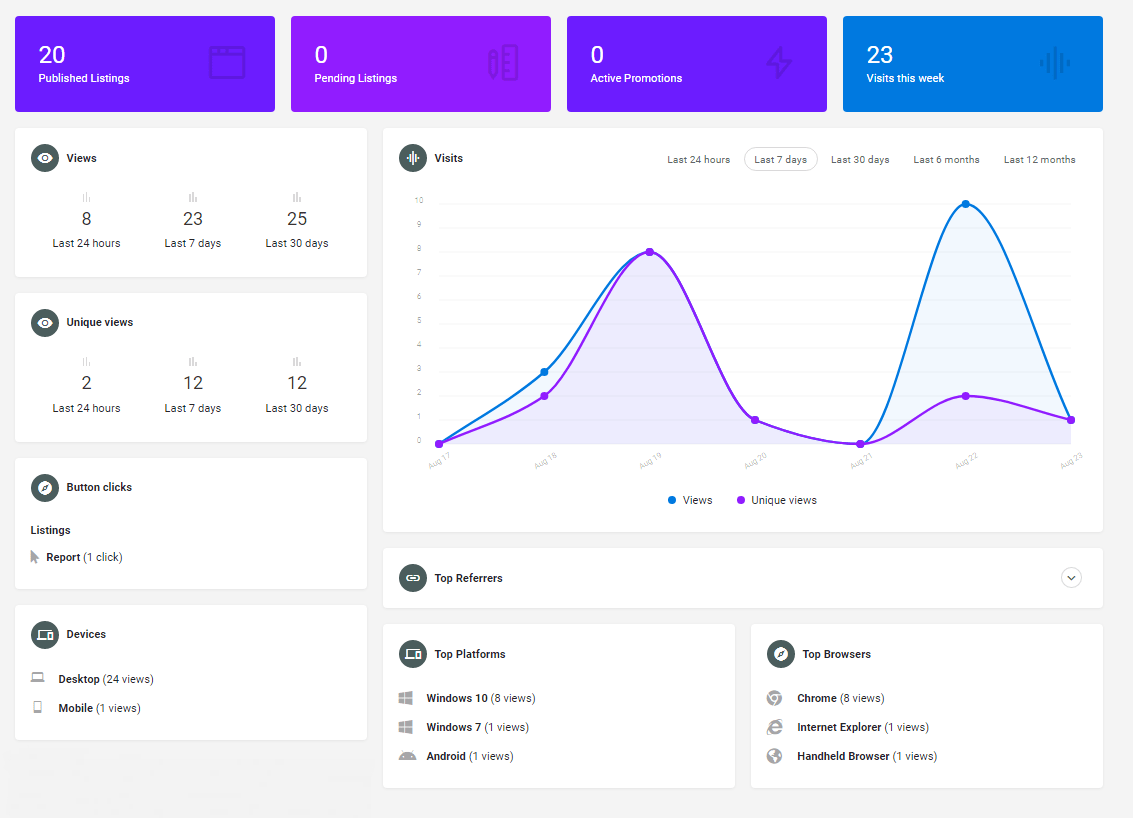Click the Mobile phone icon
Image resolution: width=1133 pixels, height=818 pixels.
pos(38,707)
